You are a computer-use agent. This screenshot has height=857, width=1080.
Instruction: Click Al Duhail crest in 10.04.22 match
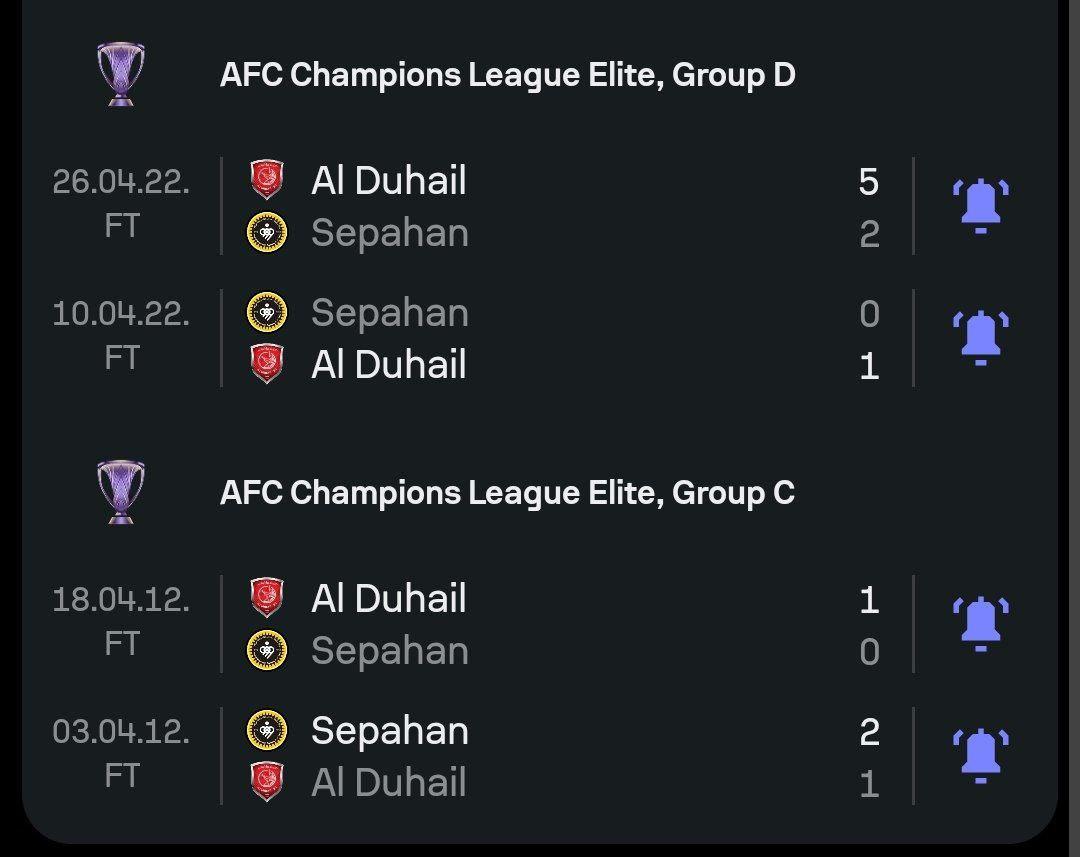pos(267,364)
